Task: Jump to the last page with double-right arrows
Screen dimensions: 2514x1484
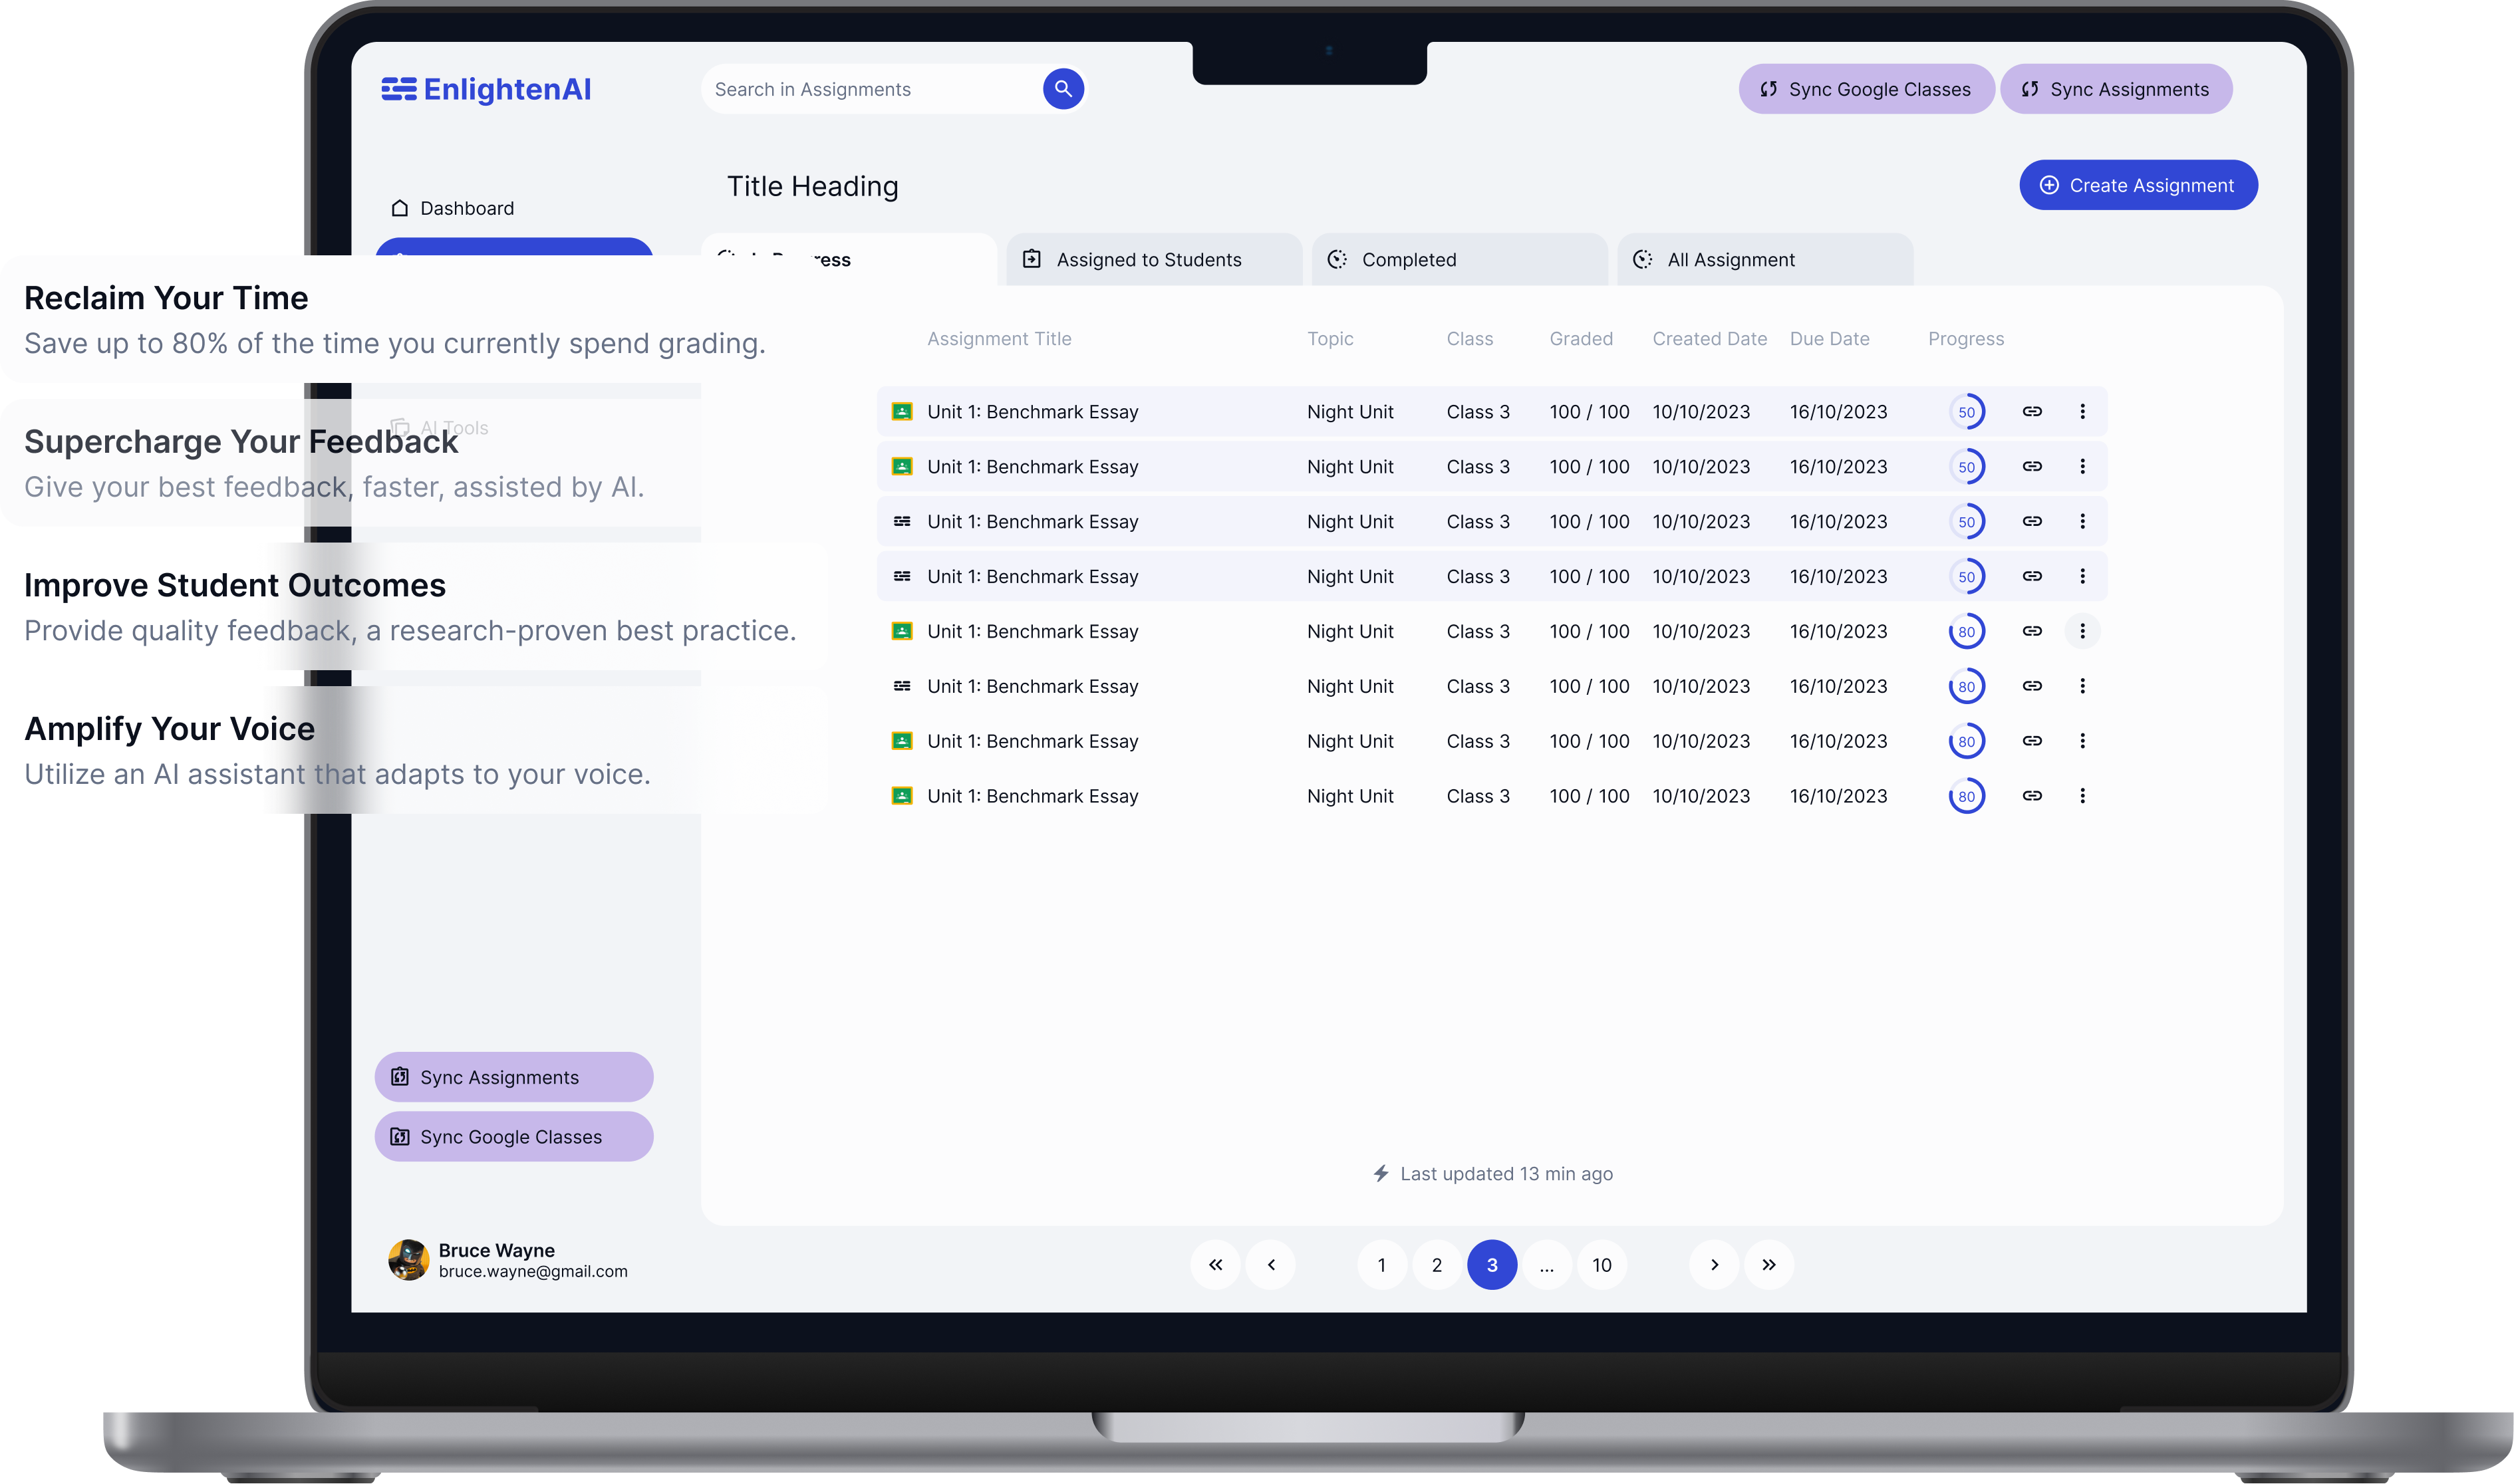Action: coord(1769,1265)
